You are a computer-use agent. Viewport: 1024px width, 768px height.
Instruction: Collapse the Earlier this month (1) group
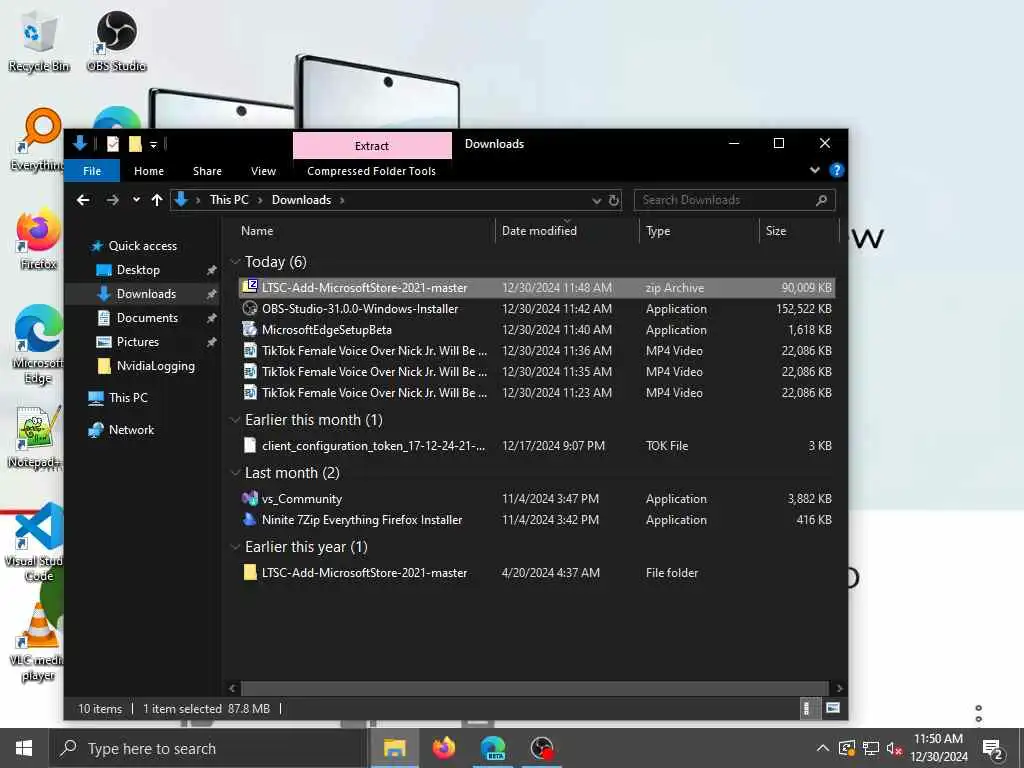[x=235, y=420]
